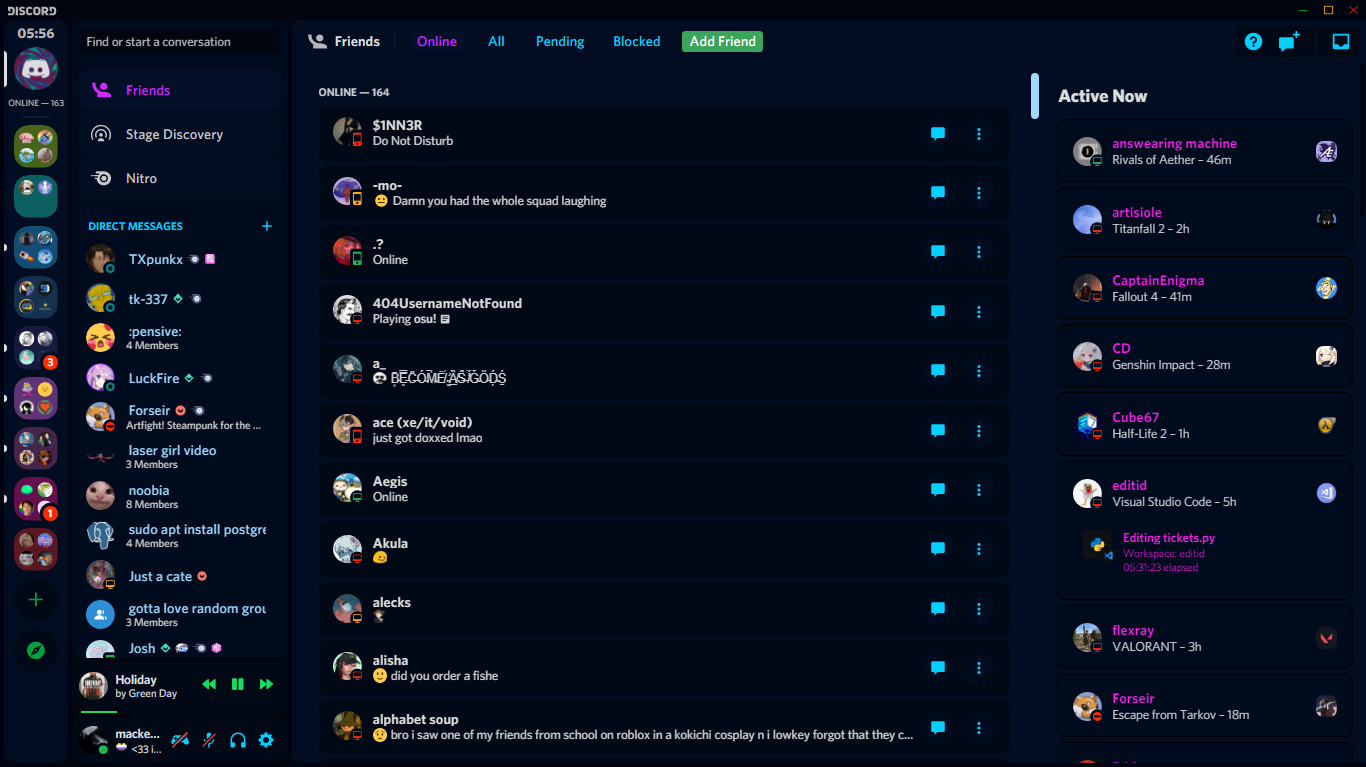
Task: Message 404UsernameNotFound using chat icon
Action: [938, 312]
